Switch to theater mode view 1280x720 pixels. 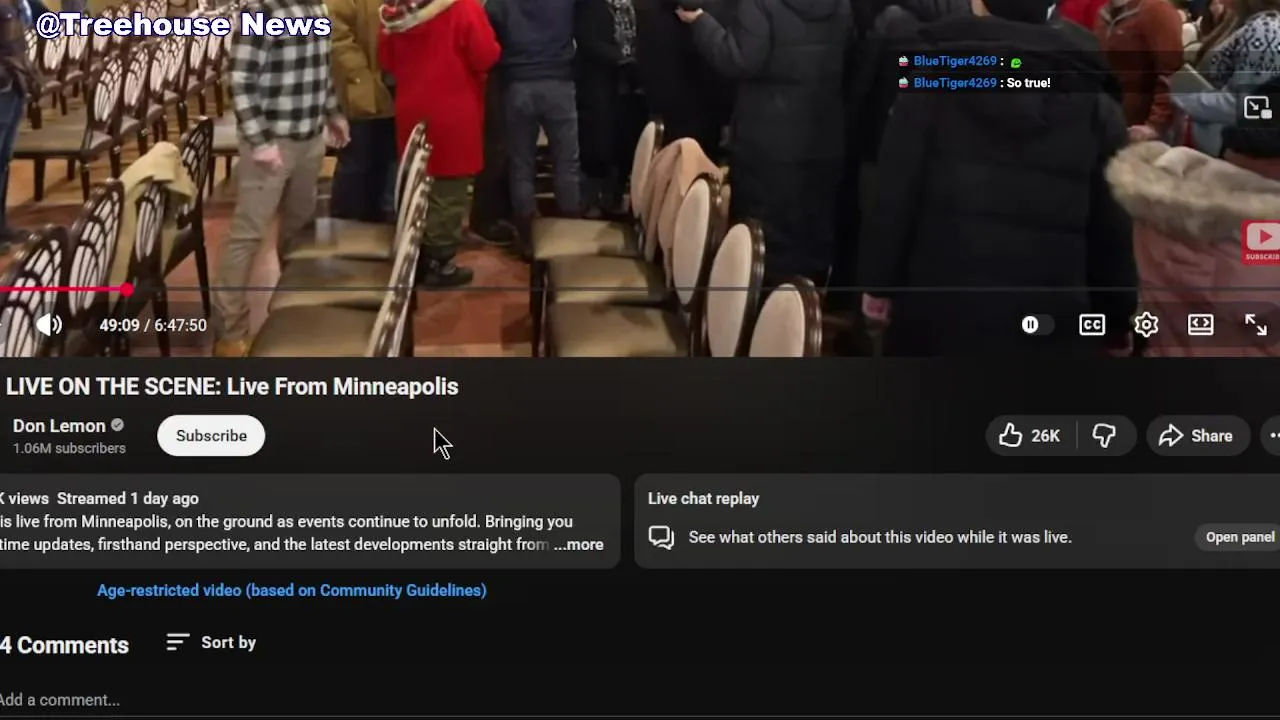tap(1201, 325)
